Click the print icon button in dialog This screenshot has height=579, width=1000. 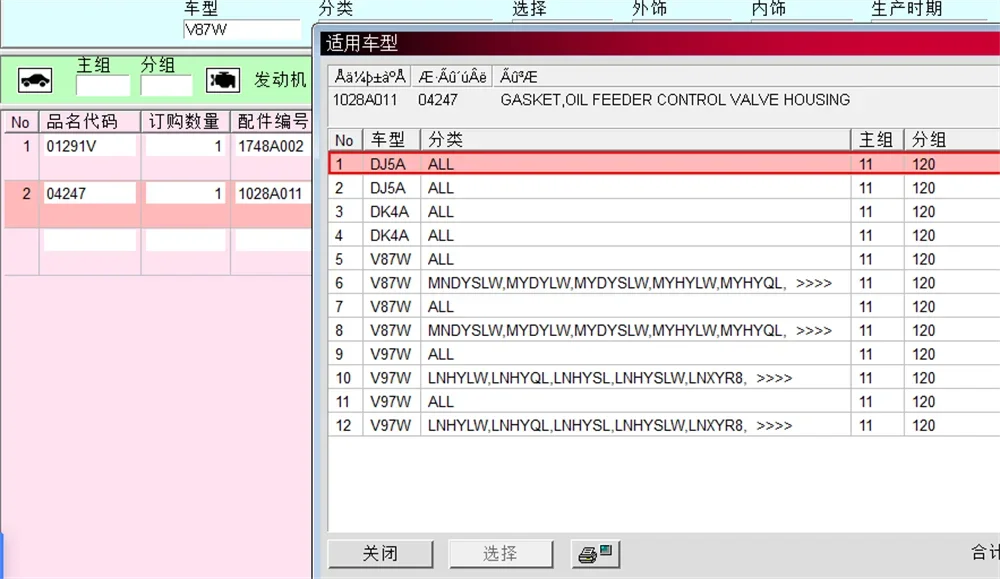pos(596,553)
